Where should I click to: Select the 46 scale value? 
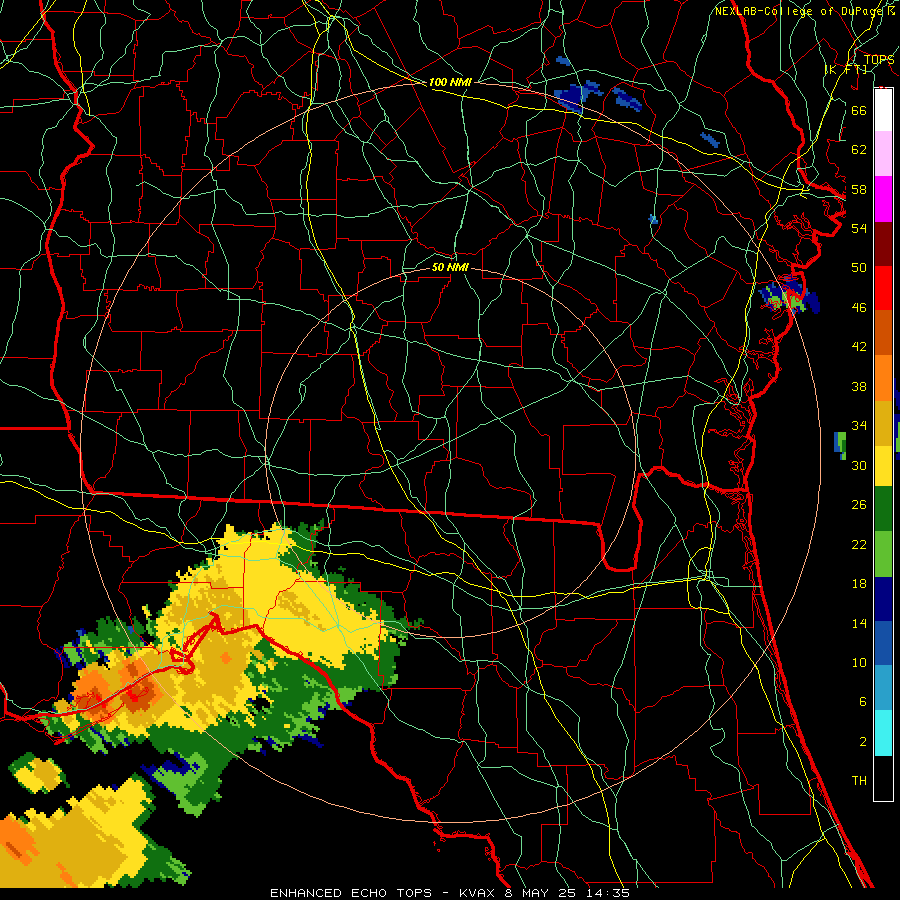click(x=859, y=308)
